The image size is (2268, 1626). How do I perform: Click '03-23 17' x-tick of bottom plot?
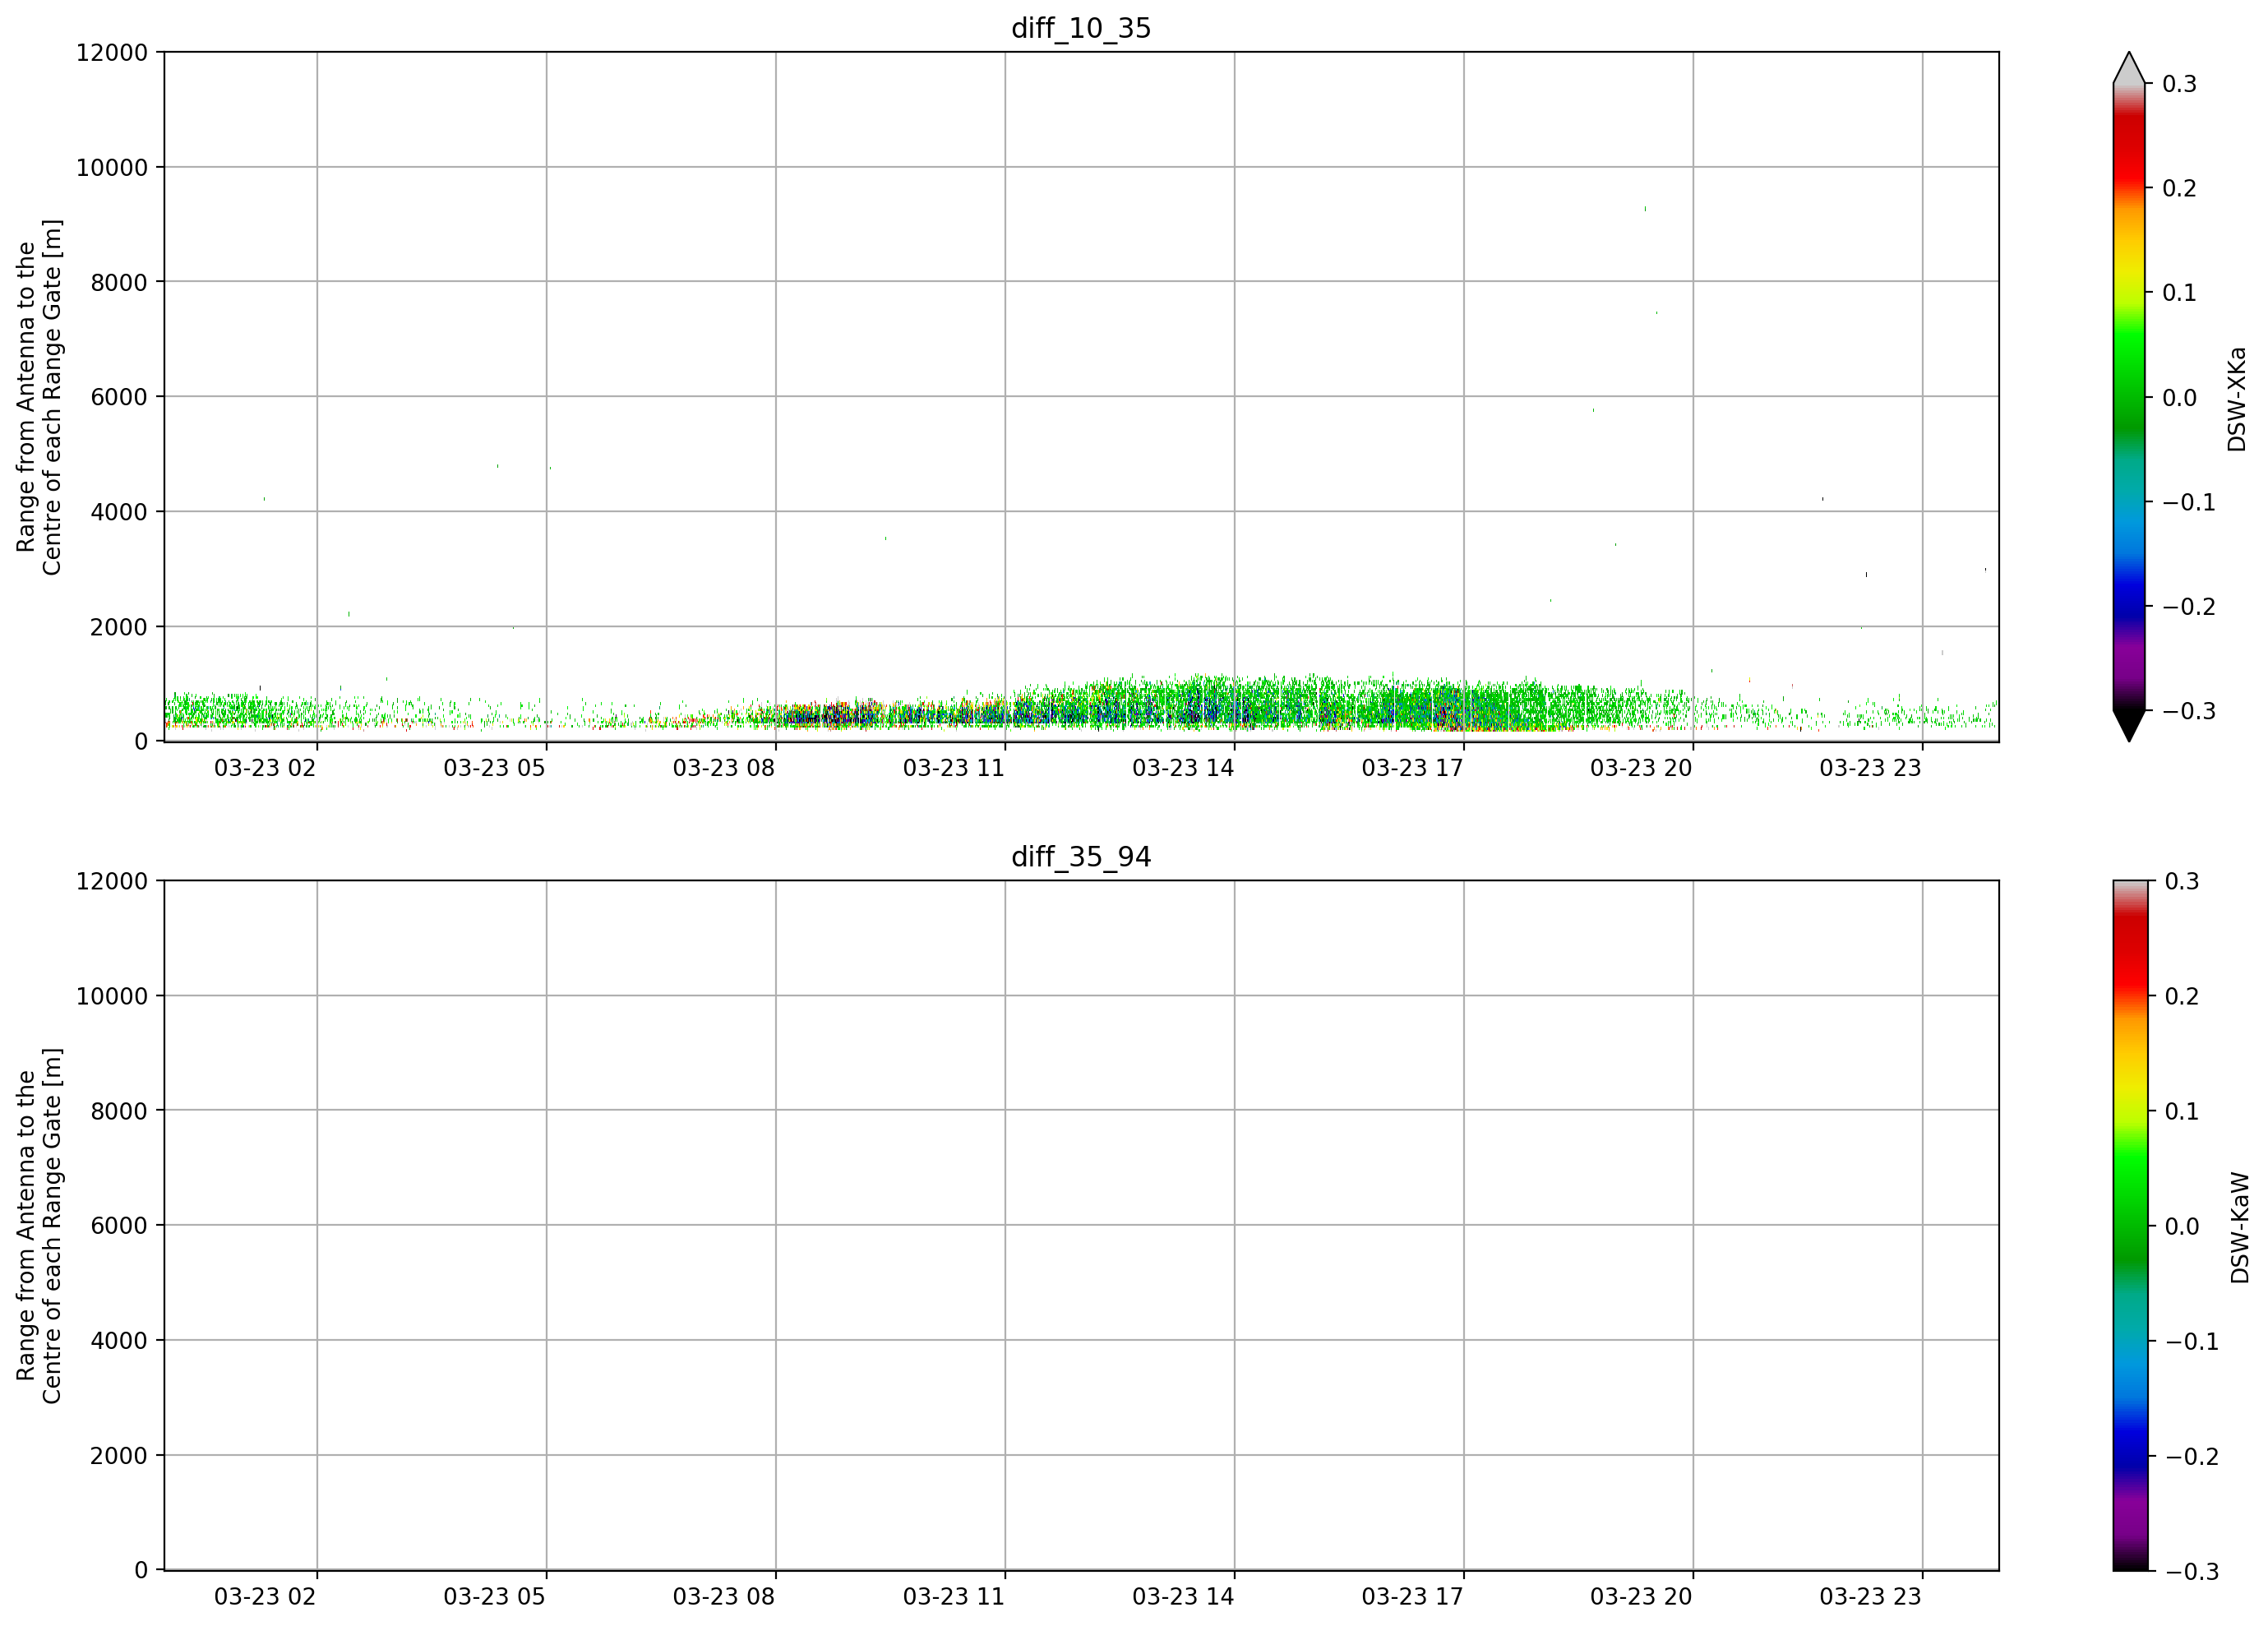pyautogui.click(x=1412, y=1597)
